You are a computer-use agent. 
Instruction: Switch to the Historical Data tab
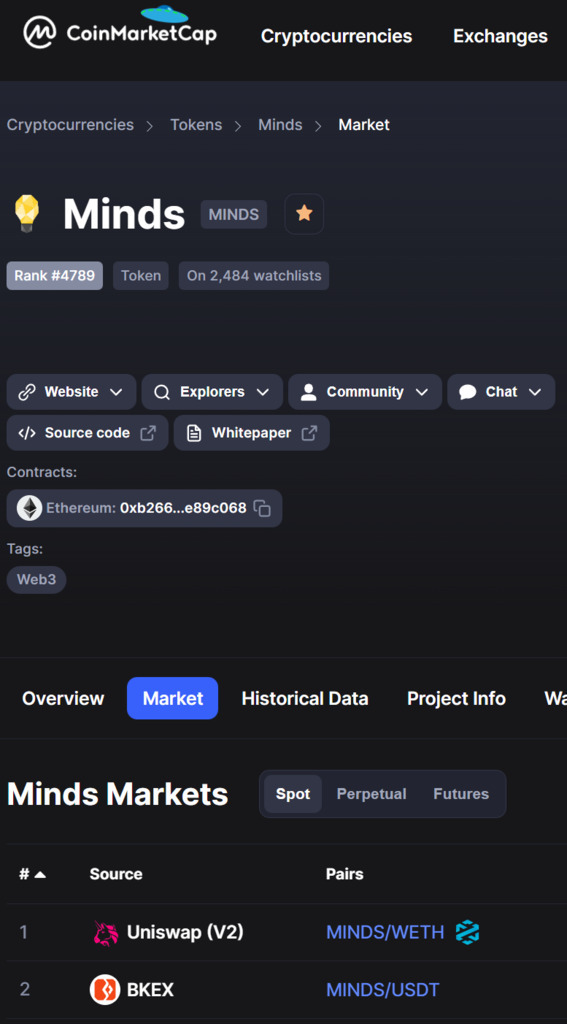[305, 699]
